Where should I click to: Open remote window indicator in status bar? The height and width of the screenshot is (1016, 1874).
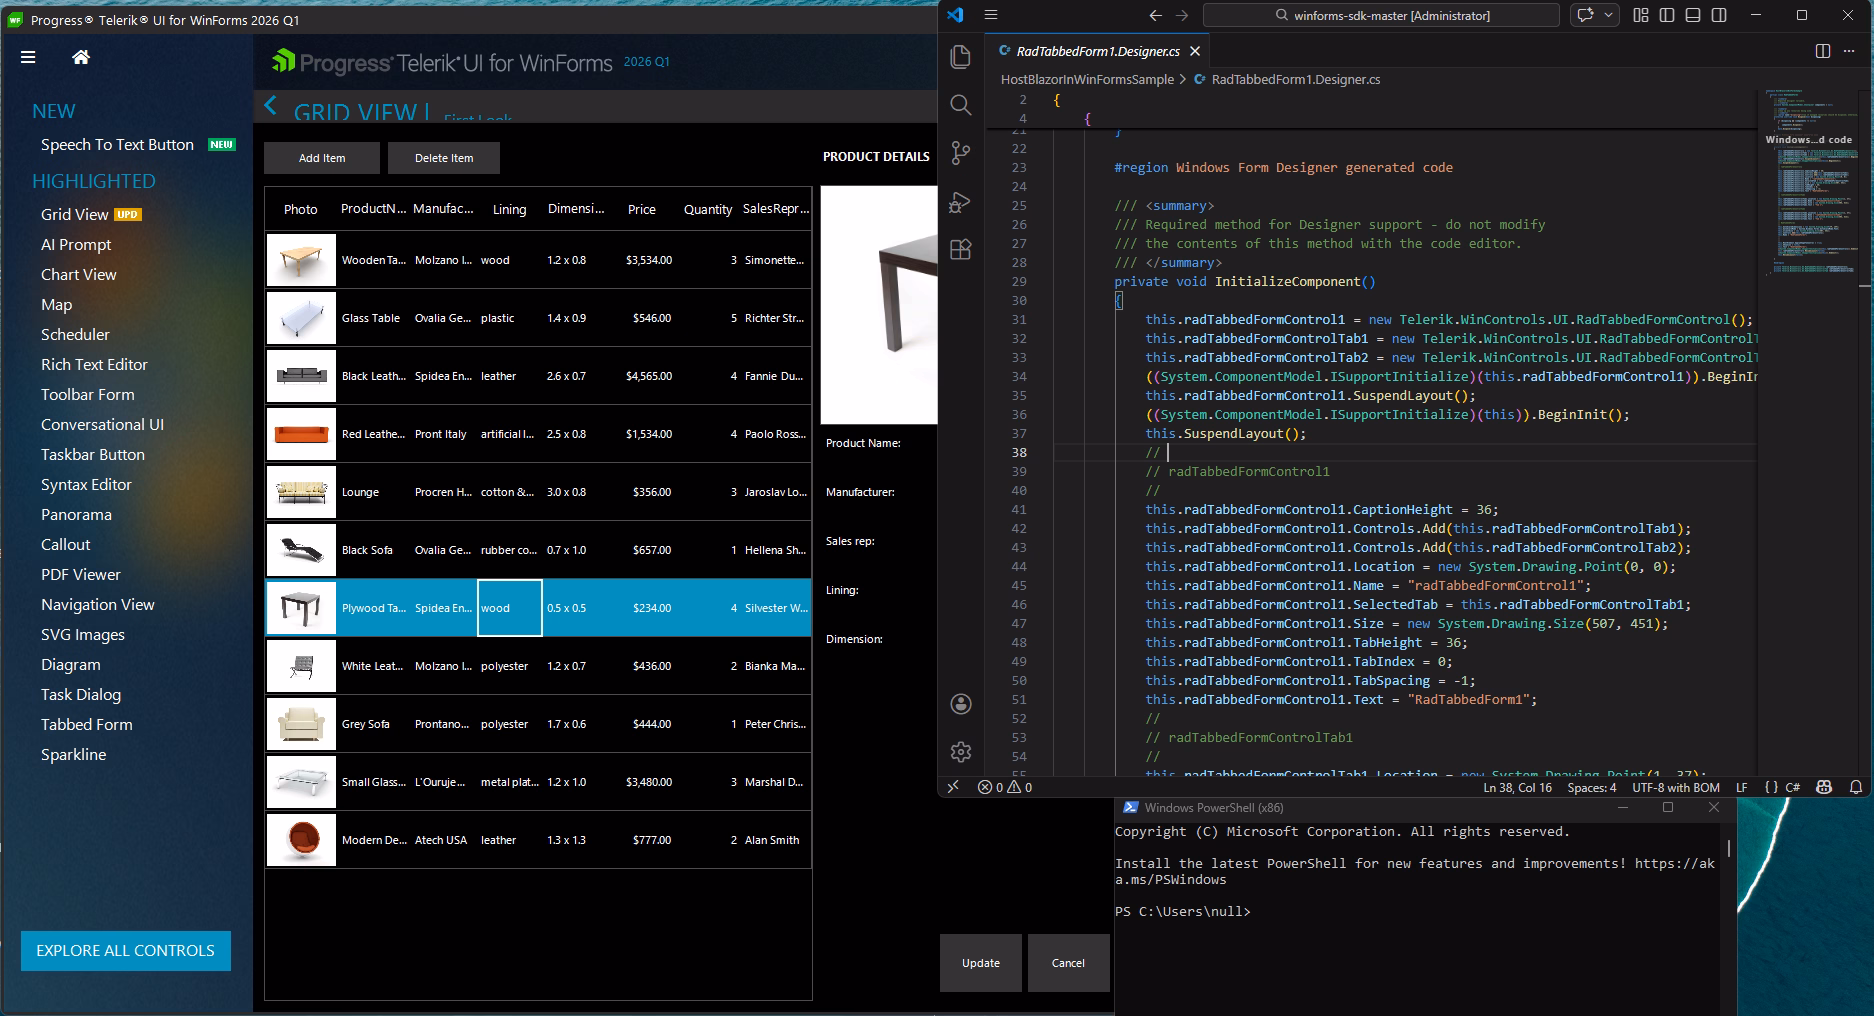(x=953, y=787)
